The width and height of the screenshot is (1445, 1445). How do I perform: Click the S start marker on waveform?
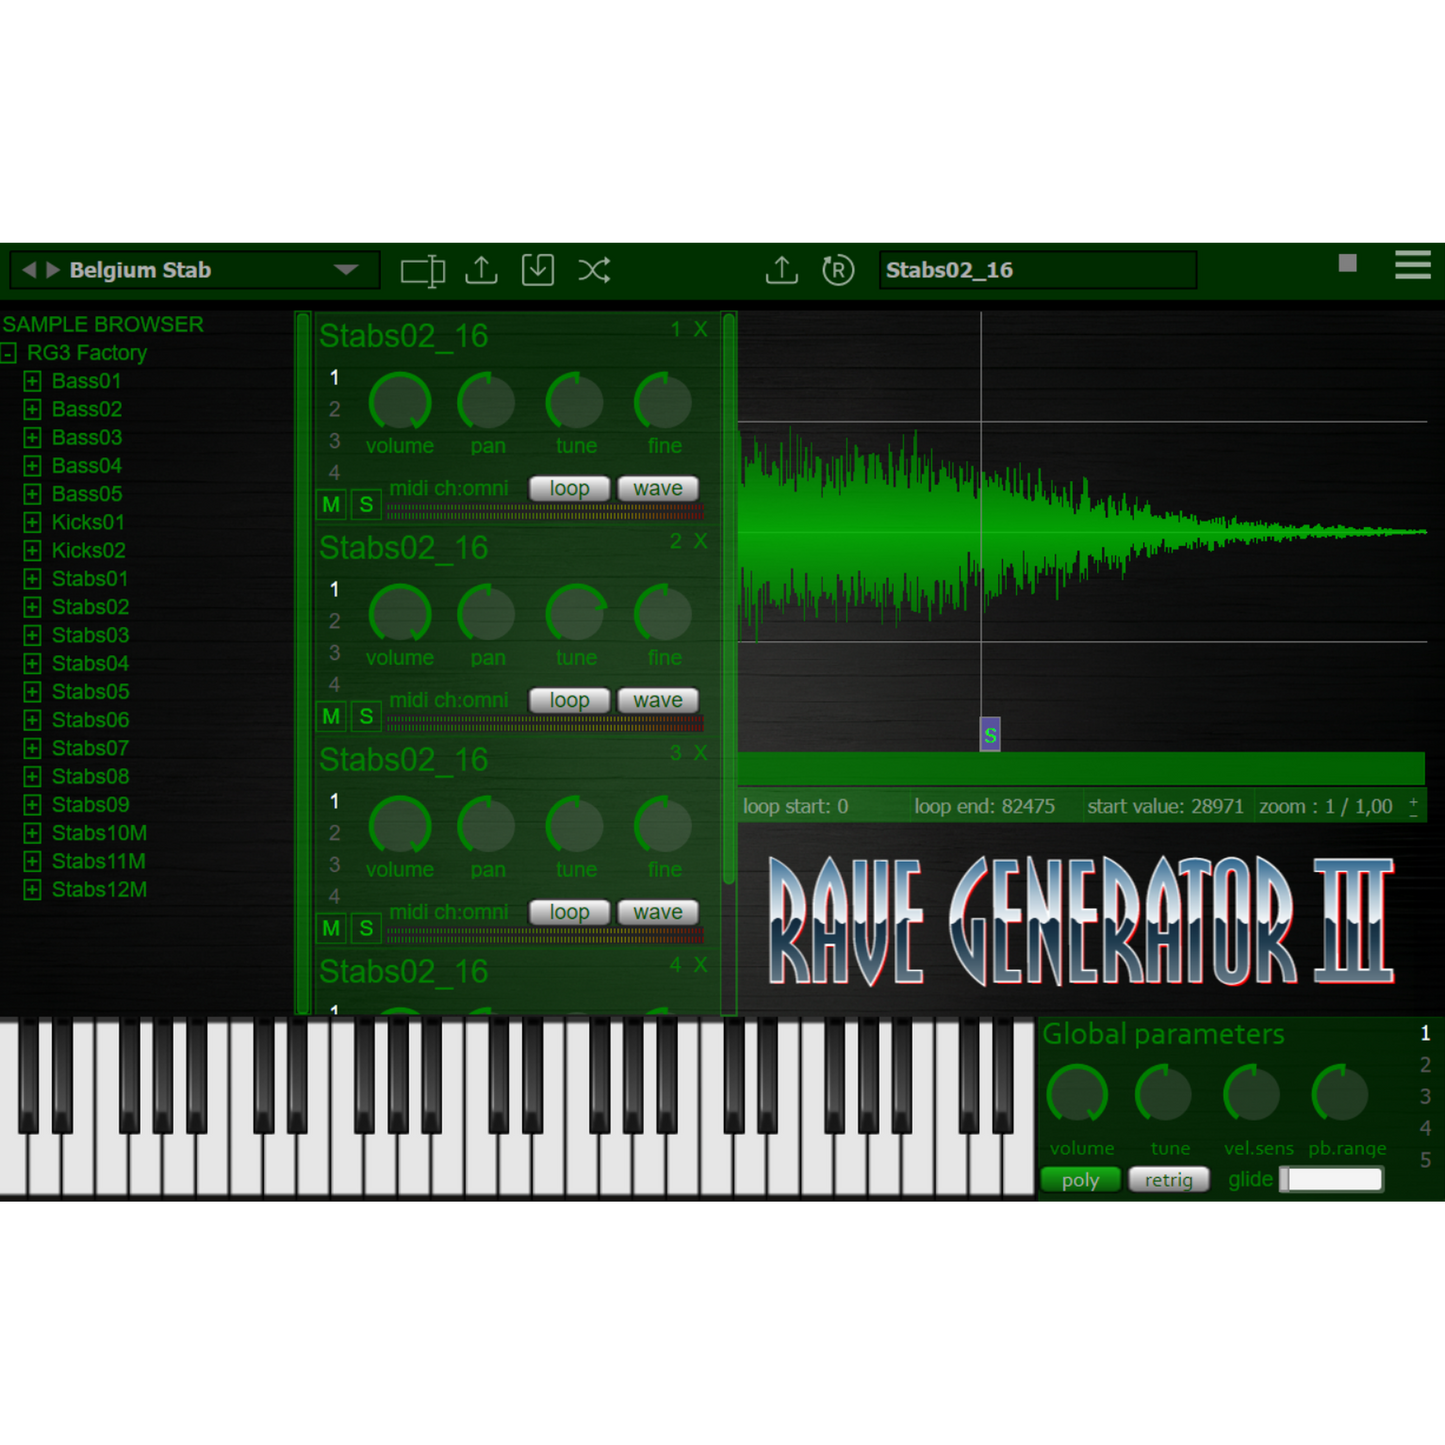990,735
